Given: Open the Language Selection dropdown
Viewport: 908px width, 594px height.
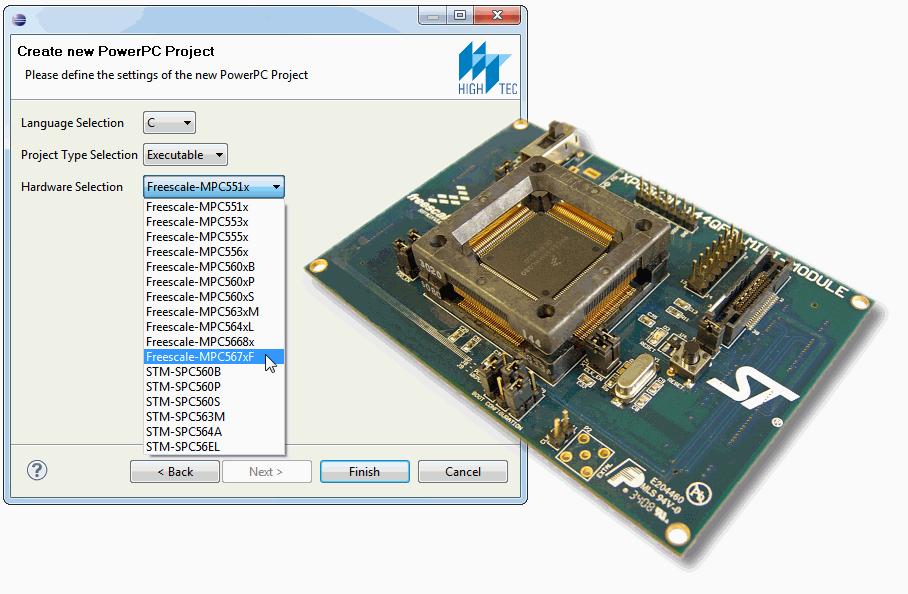Looking at the screenshot, I should [x=169, y=123].
